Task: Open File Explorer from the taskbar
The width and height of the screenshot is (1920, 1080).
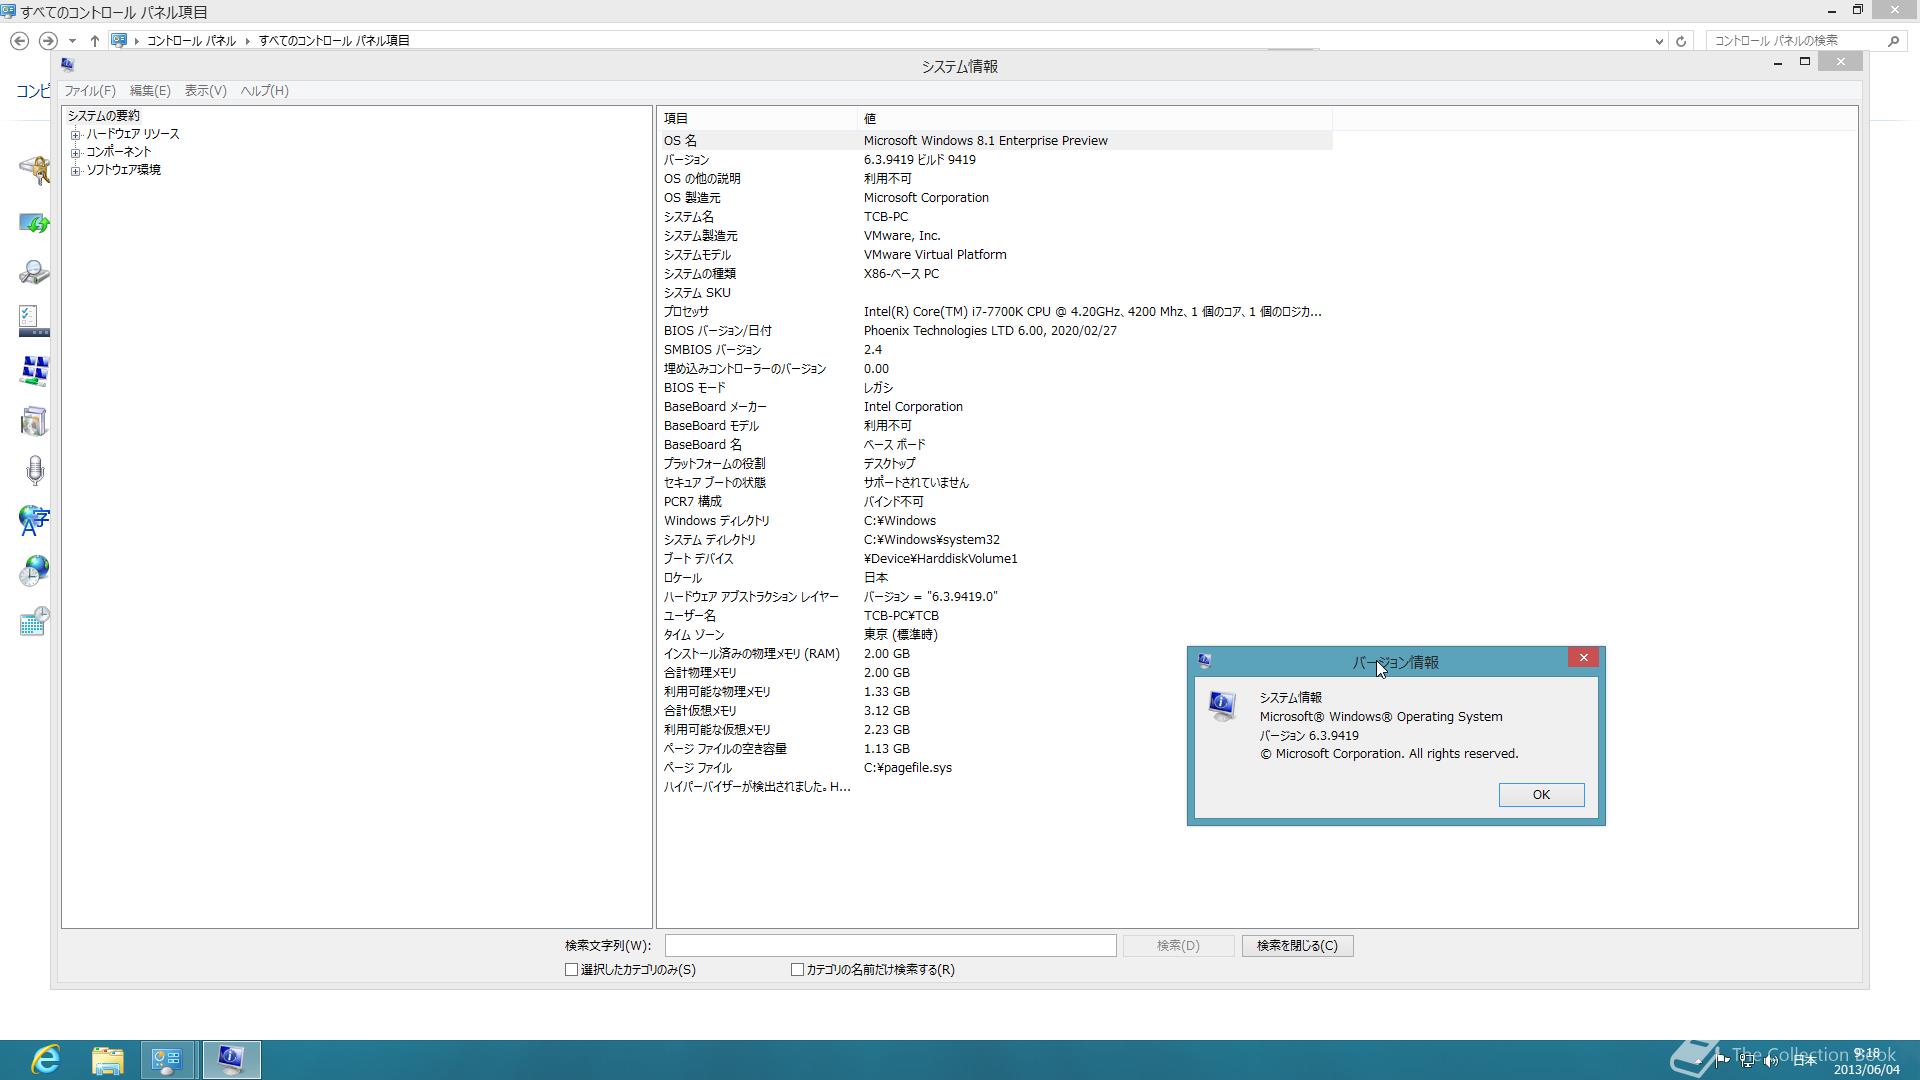Action: point(107,1060)
